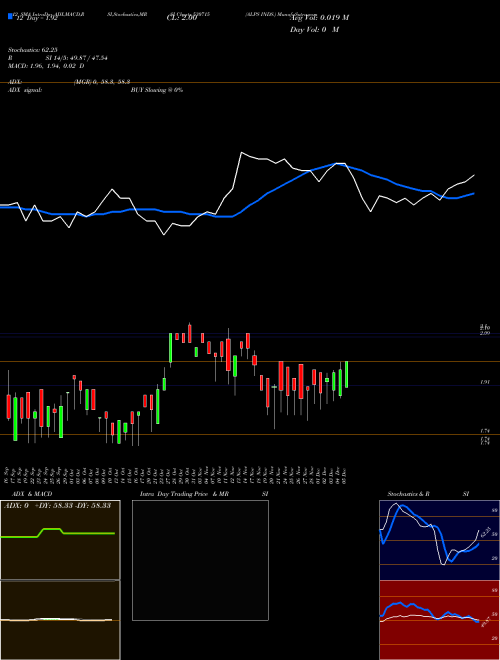Click the empty intraday trading price chart box
Image resolution: width=500 pixels, height=660 pixels.
[200, 560]
